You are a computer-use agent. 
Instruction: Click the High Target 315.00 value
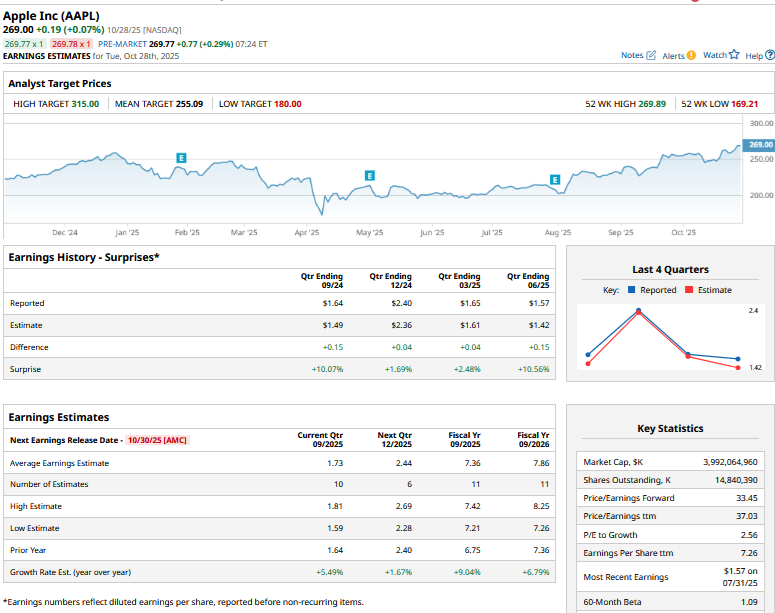click(85, 104)
